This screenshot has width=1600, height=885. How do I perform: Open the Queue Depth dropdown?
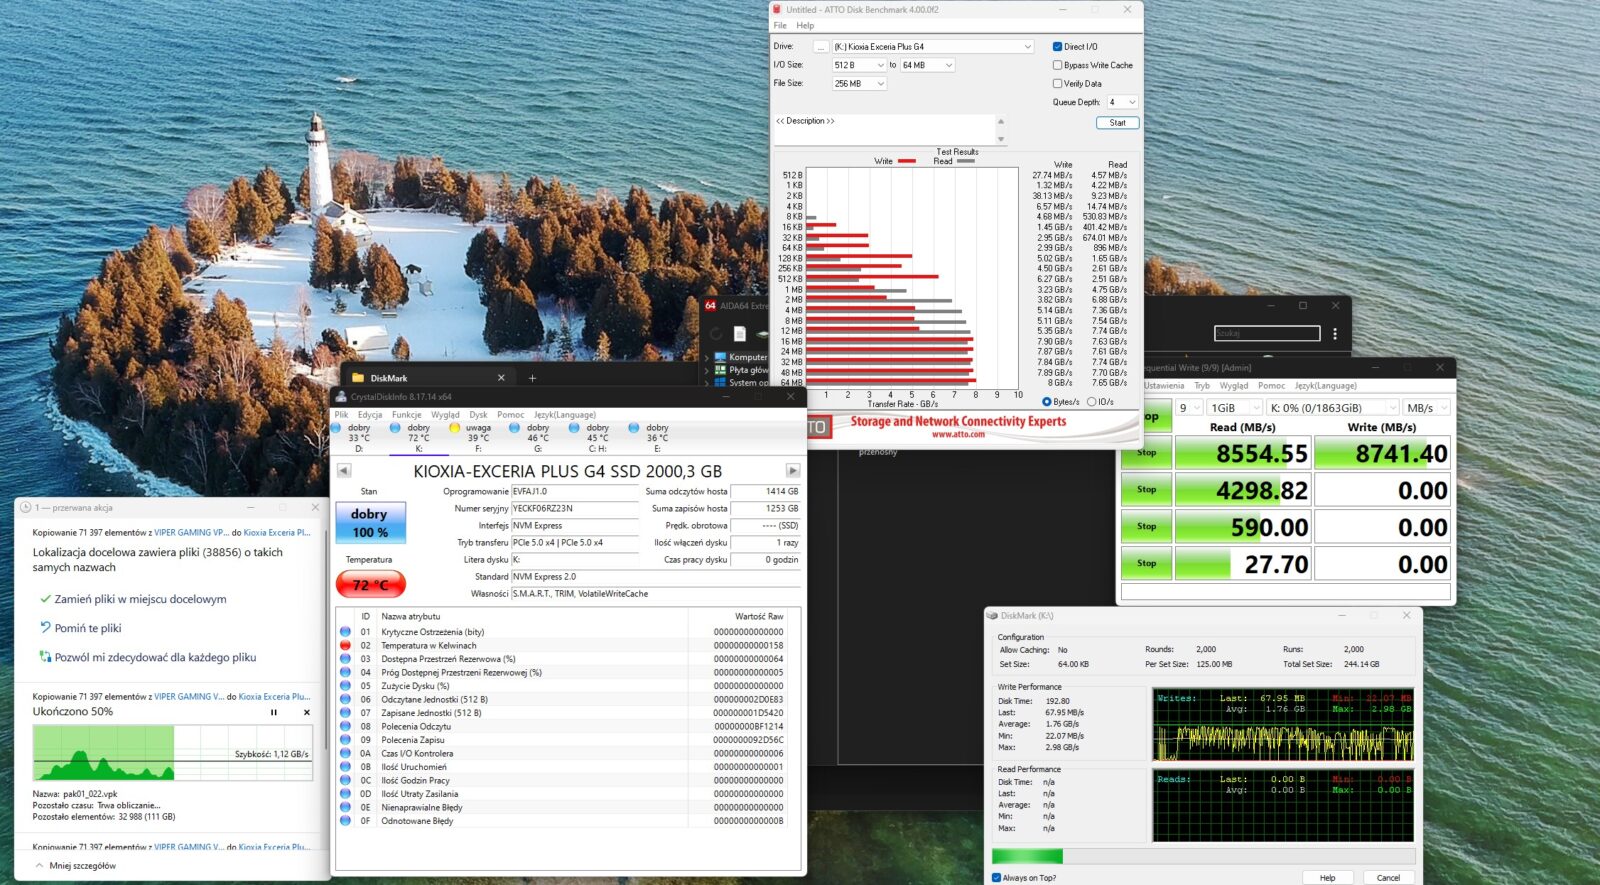click(1131, 102)
